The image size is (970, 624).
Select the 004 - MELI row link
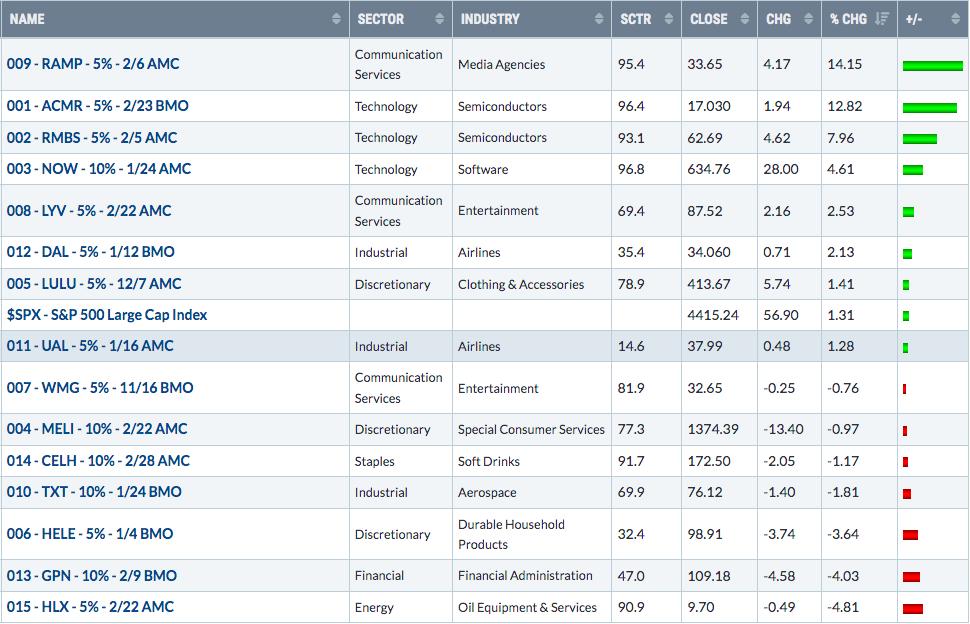(97, 429)
